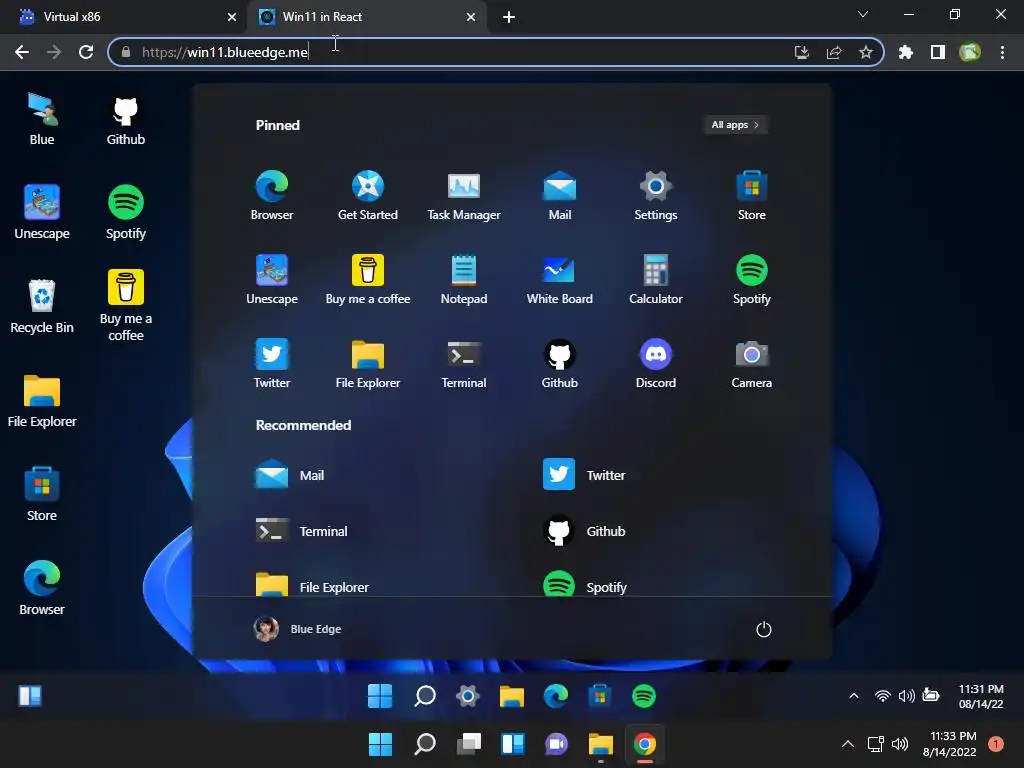Open the Blue desktop shortcut

(x=42, y=119)
